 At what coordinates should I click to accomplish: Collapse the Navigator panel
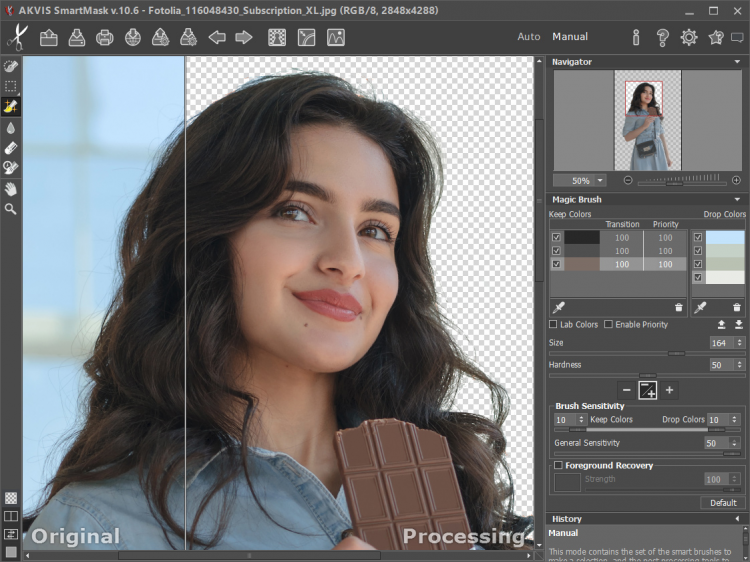point(737,62)
